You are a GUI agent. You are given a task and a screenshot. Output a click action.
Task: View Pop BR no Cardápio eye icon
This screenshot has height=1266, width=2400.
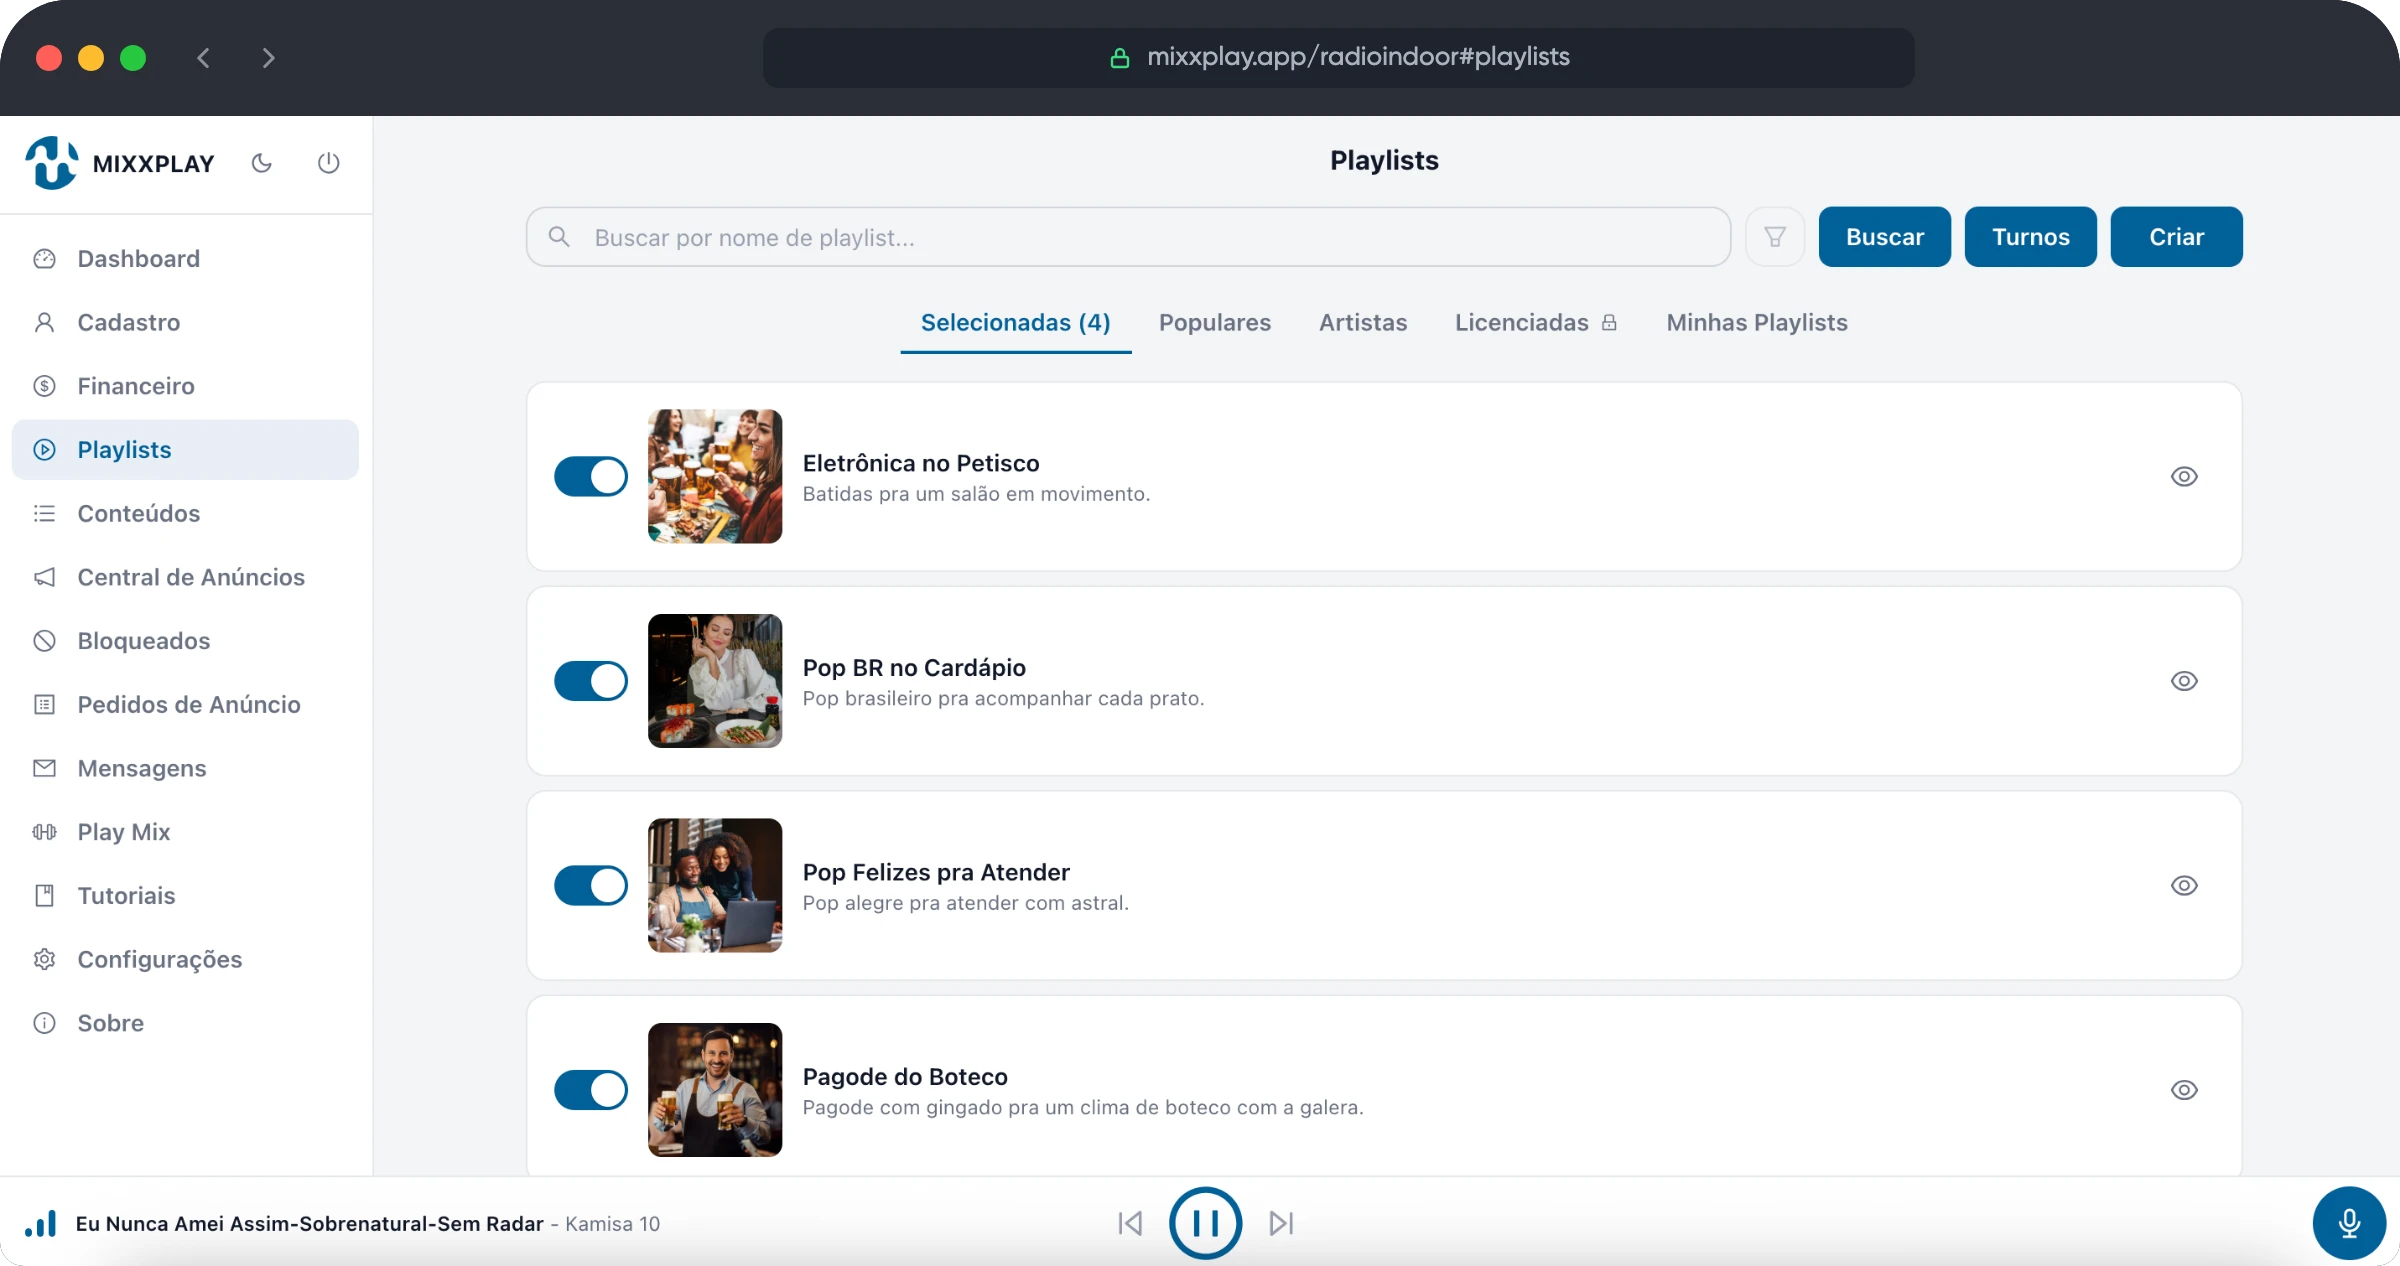click(2184, 681)
